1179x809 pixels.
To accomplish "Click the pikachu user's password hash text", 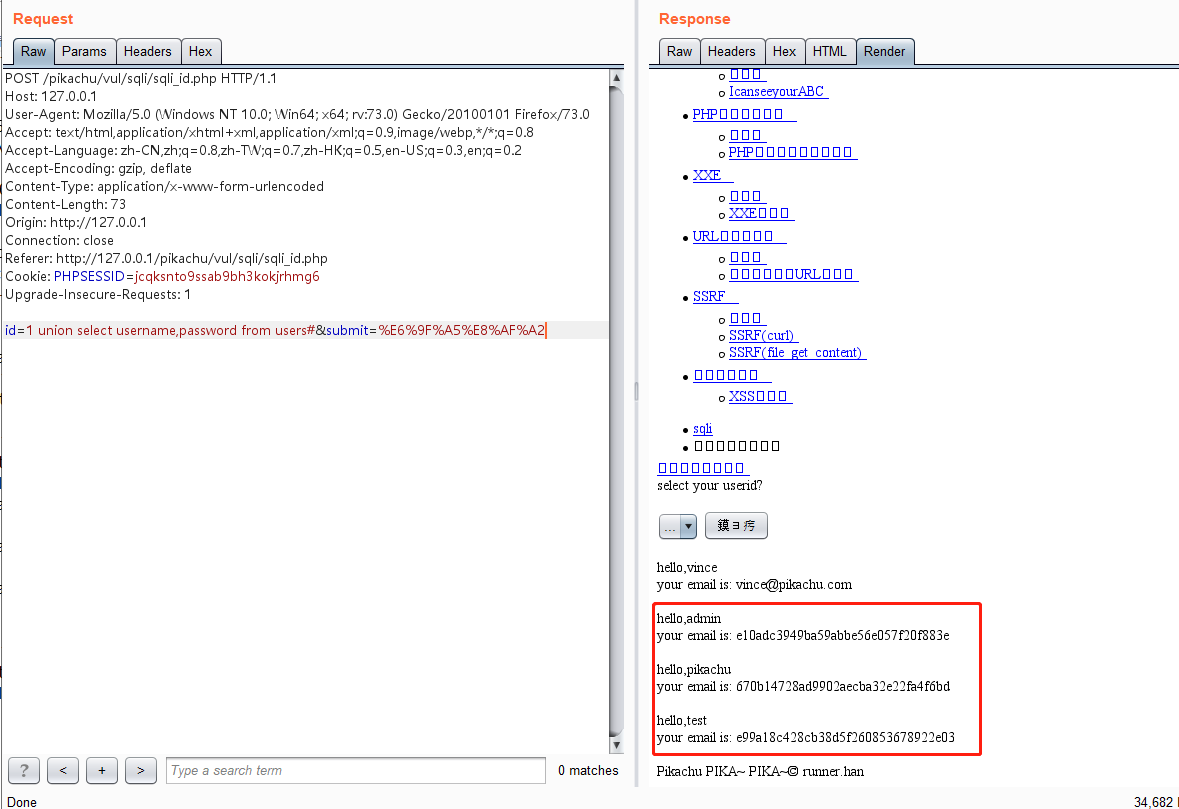I will (843, 686).
